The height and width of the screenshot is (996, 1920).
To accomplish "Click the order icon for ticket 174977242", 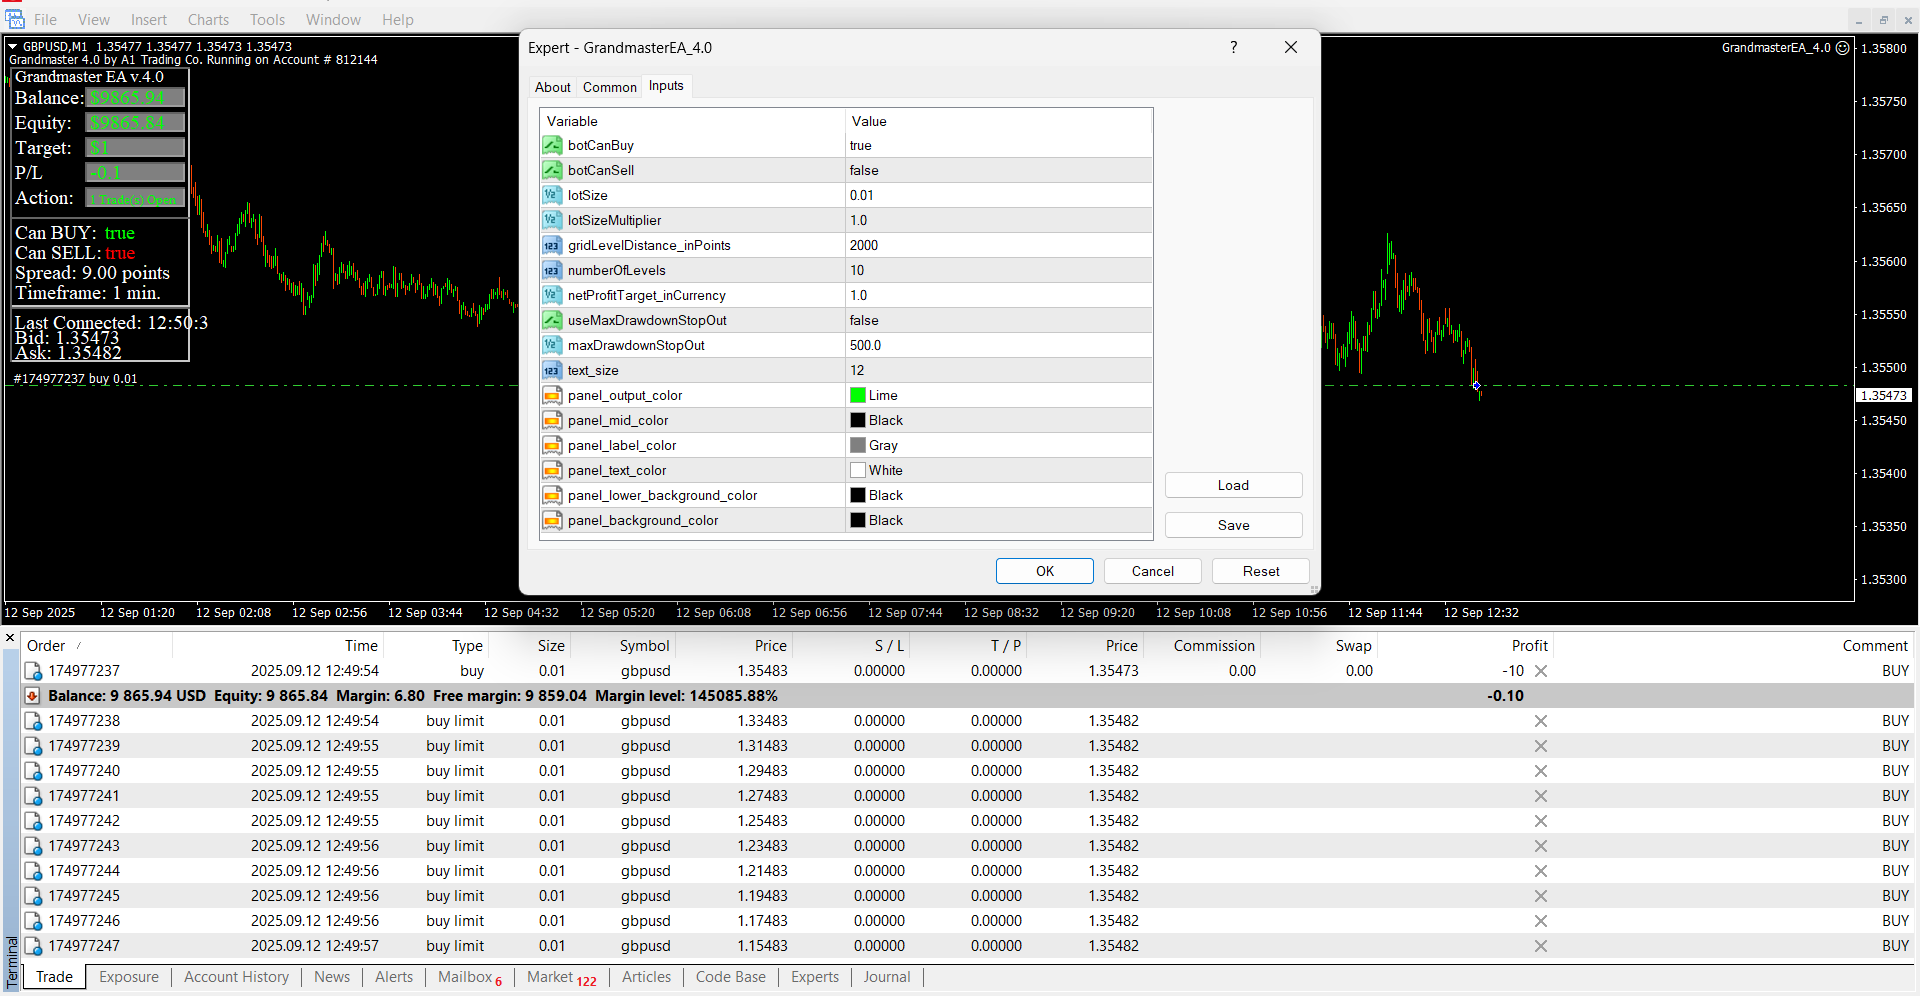I will (x=33, y=821).
